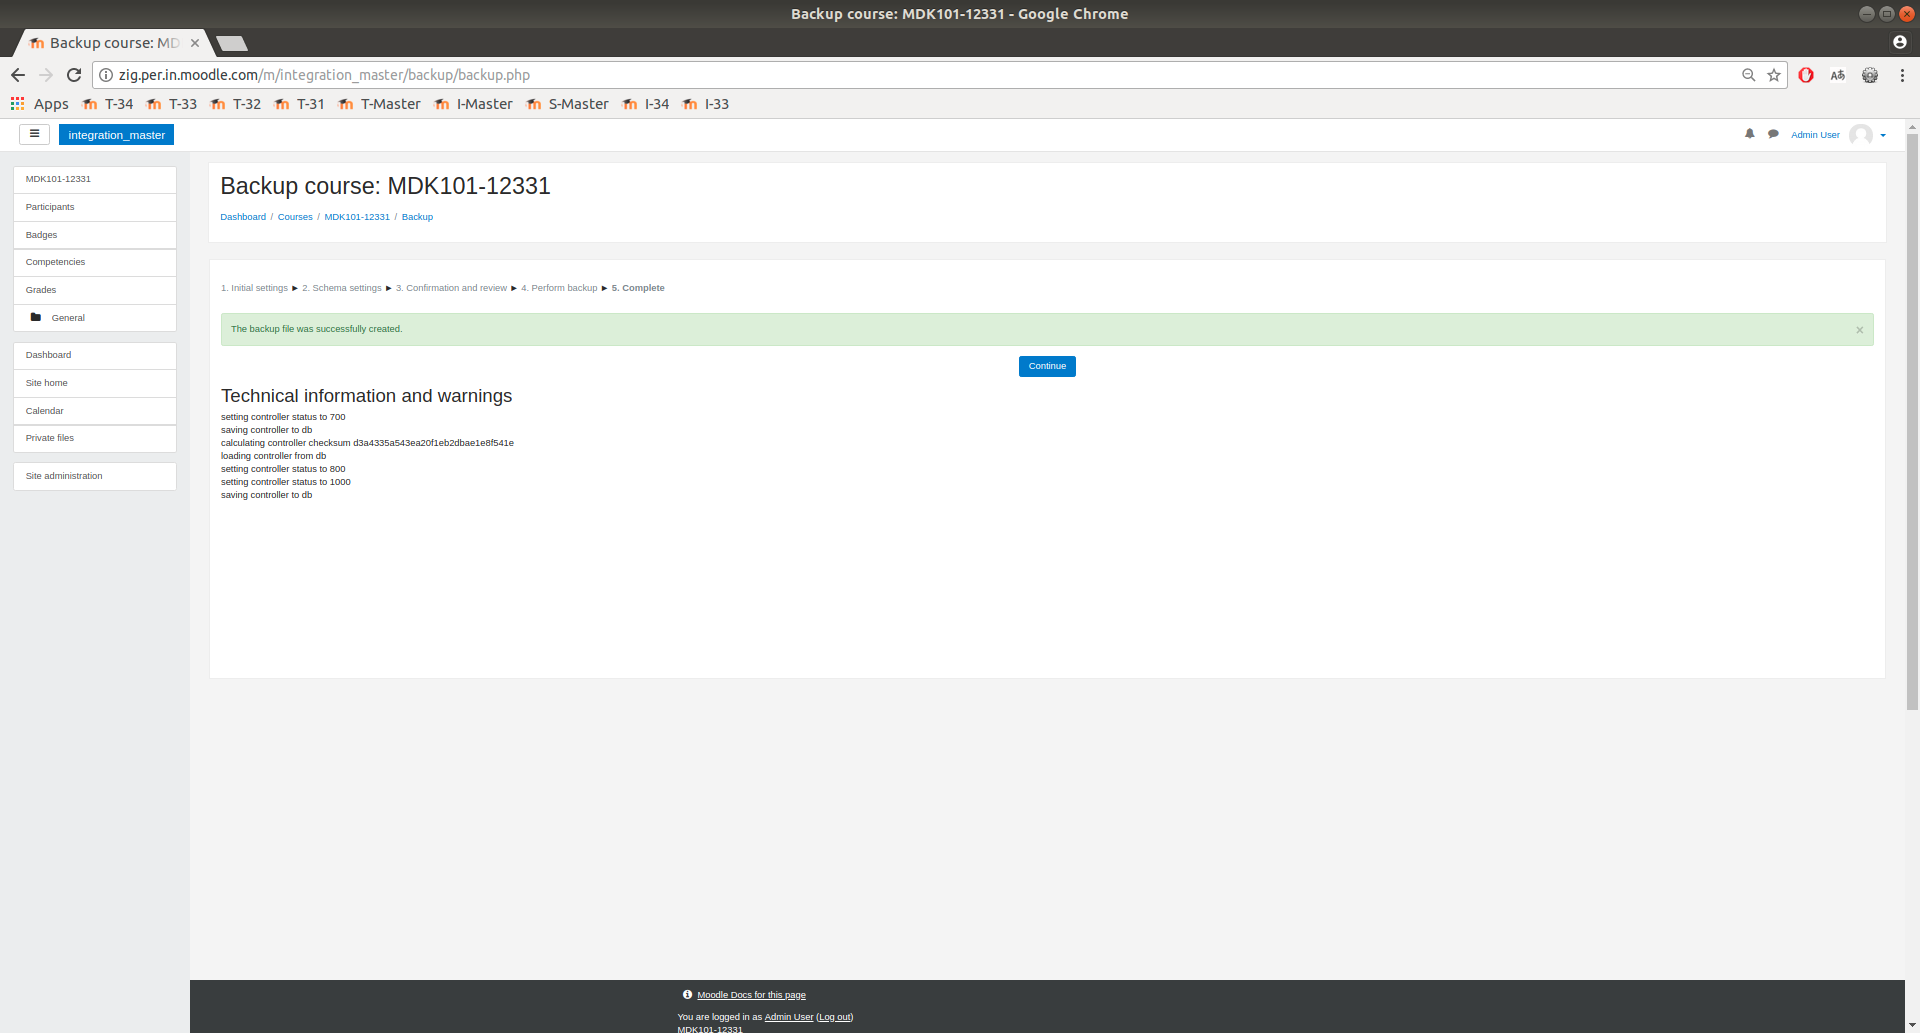Bookmark this page with the star icon
The height and width of the screenshot is (1033, 1920).
[x=1774, y=75]
